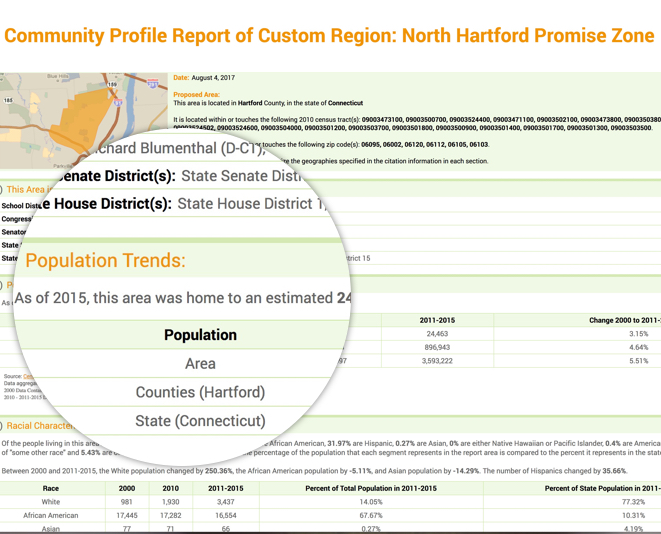Image resolution: width=661 pixels, height=534 pixels.
Task: Select the 10.31% cell
Action: pyautogui.click(x=634, y=515)
